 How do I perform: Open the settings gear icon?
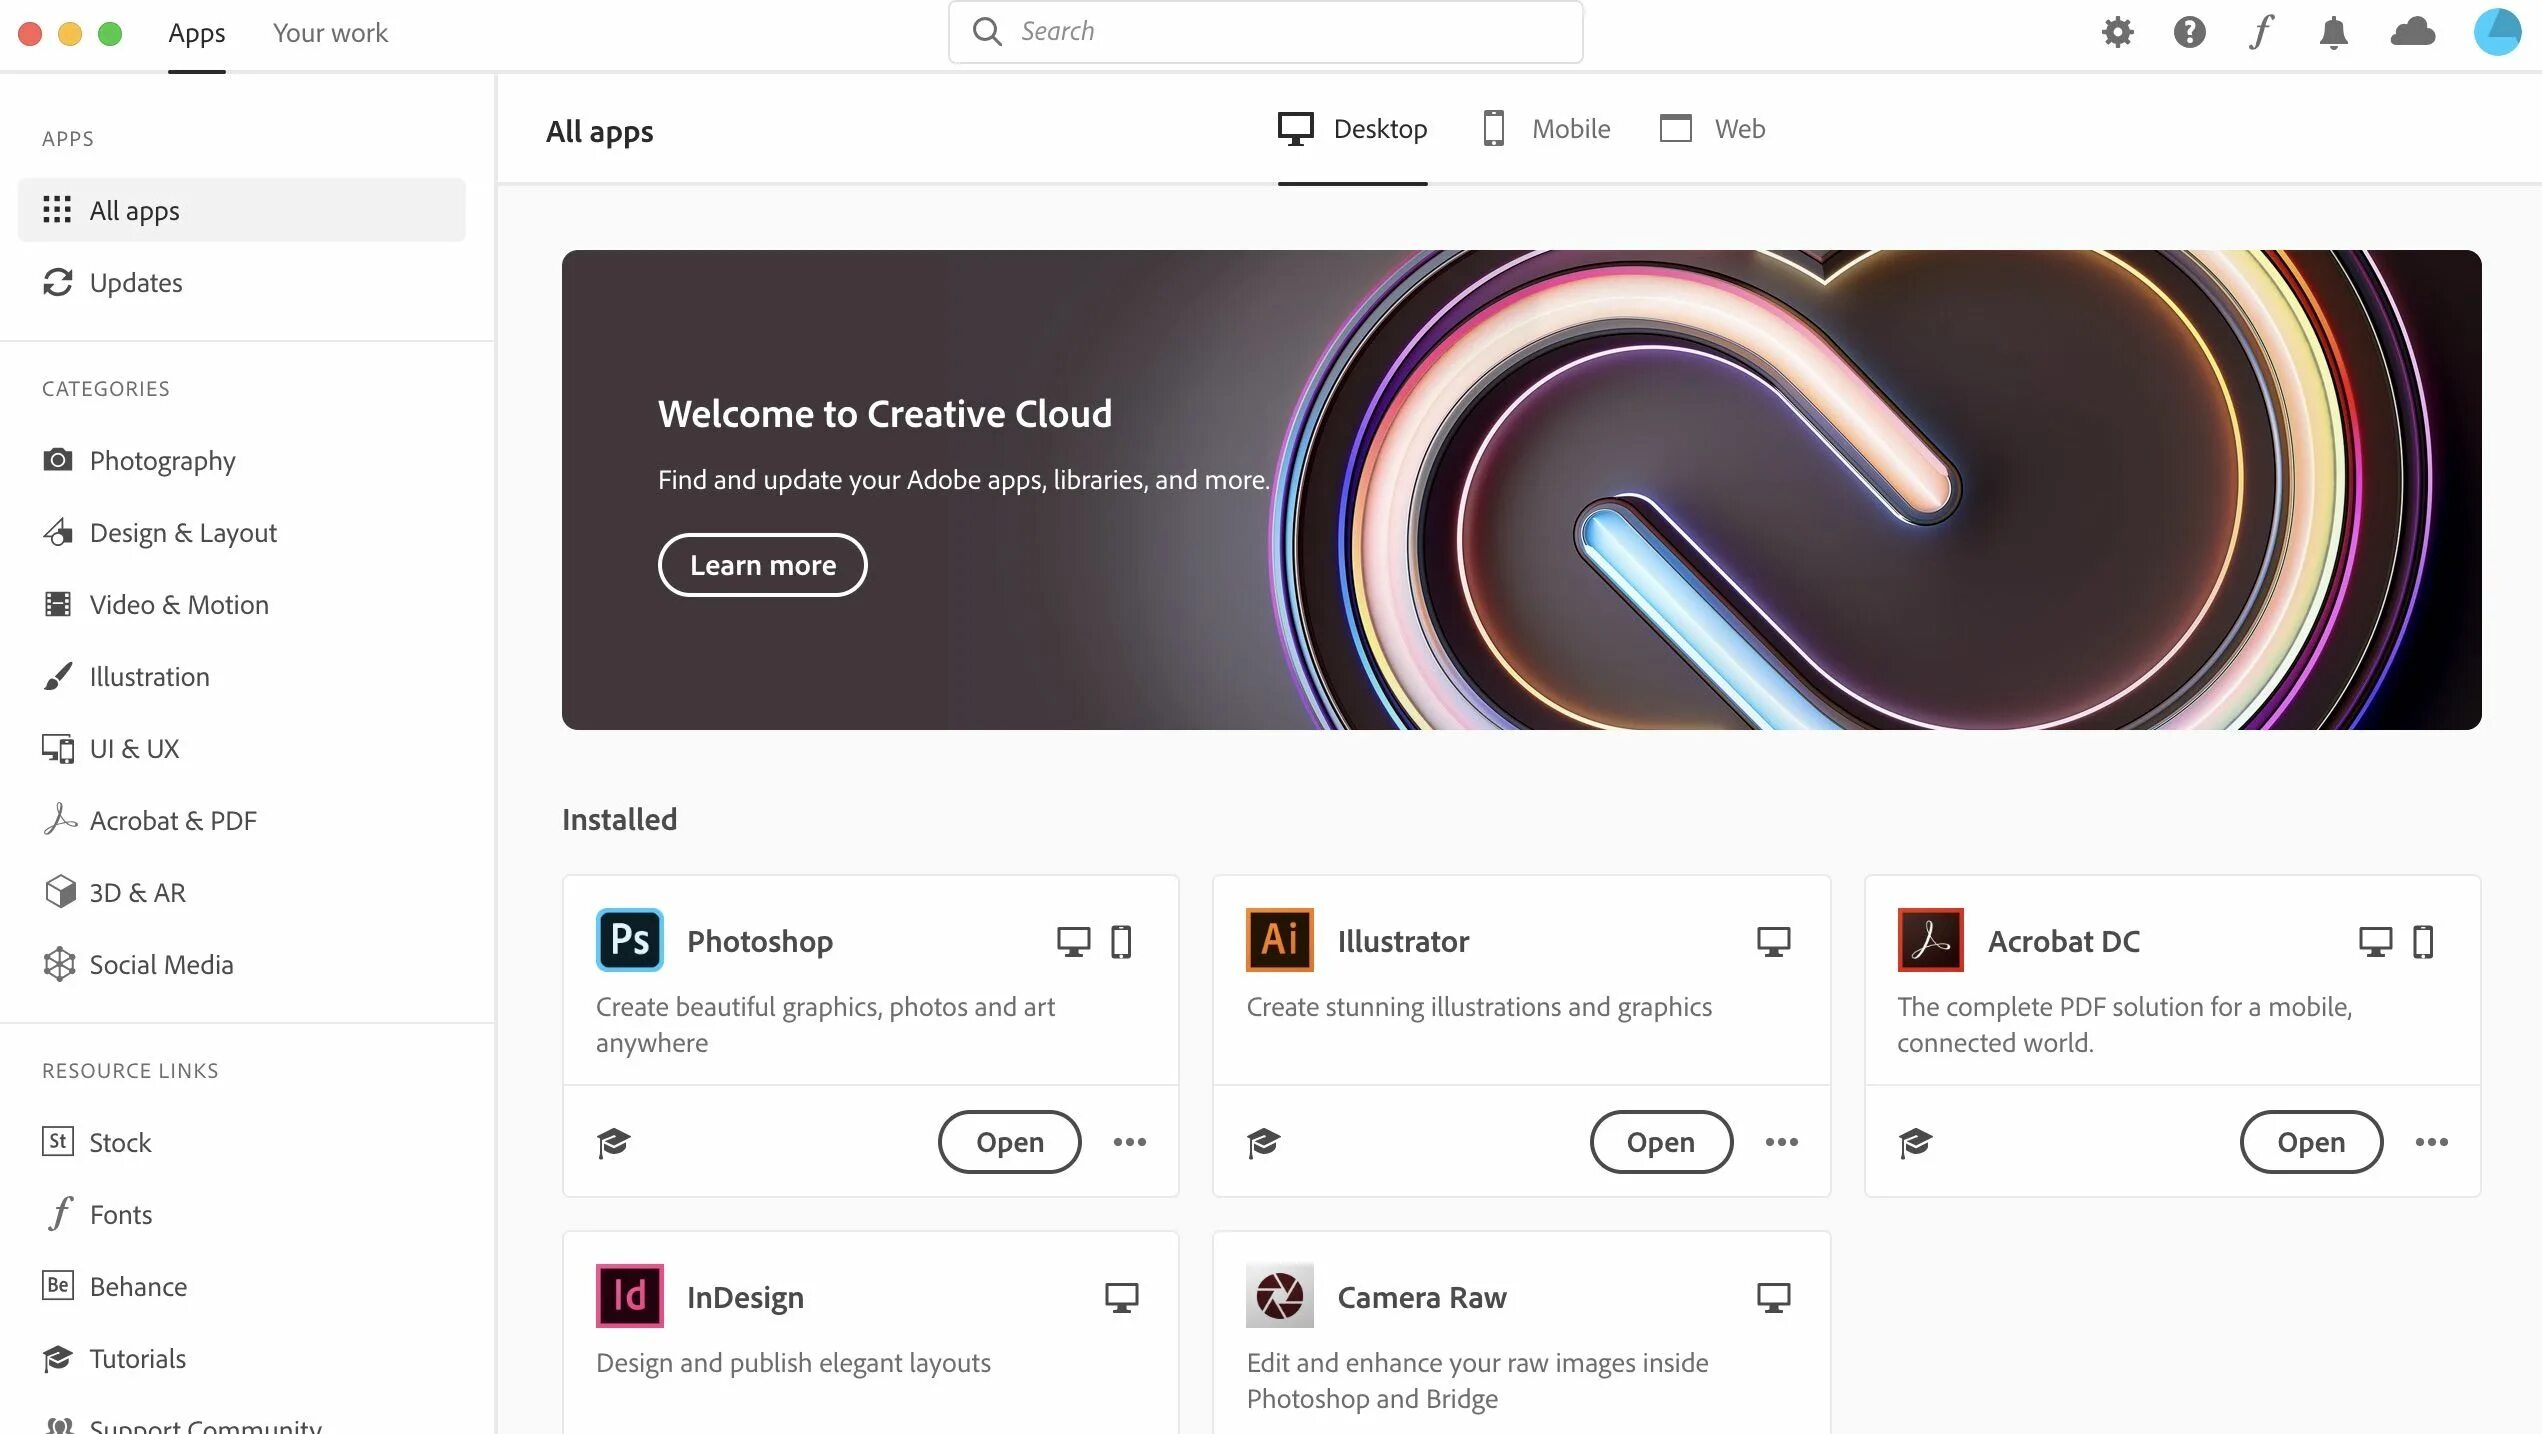(2117, 32)
